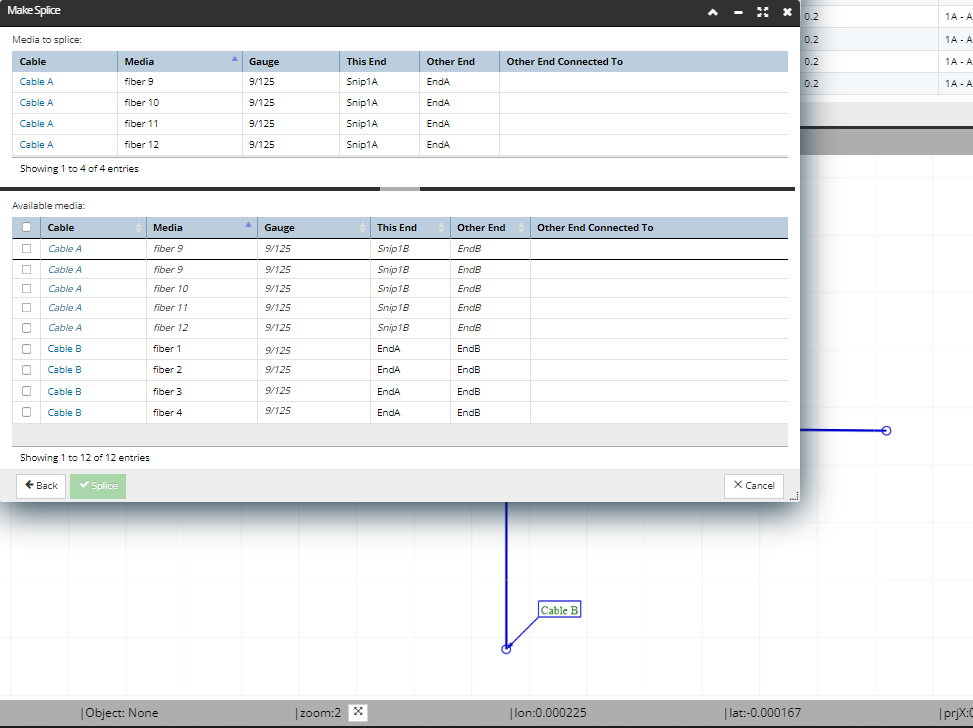The width and height of the screenshot is (973, 728).
Task: Cancel the Make Splice dialog
Action: point(754,486)
